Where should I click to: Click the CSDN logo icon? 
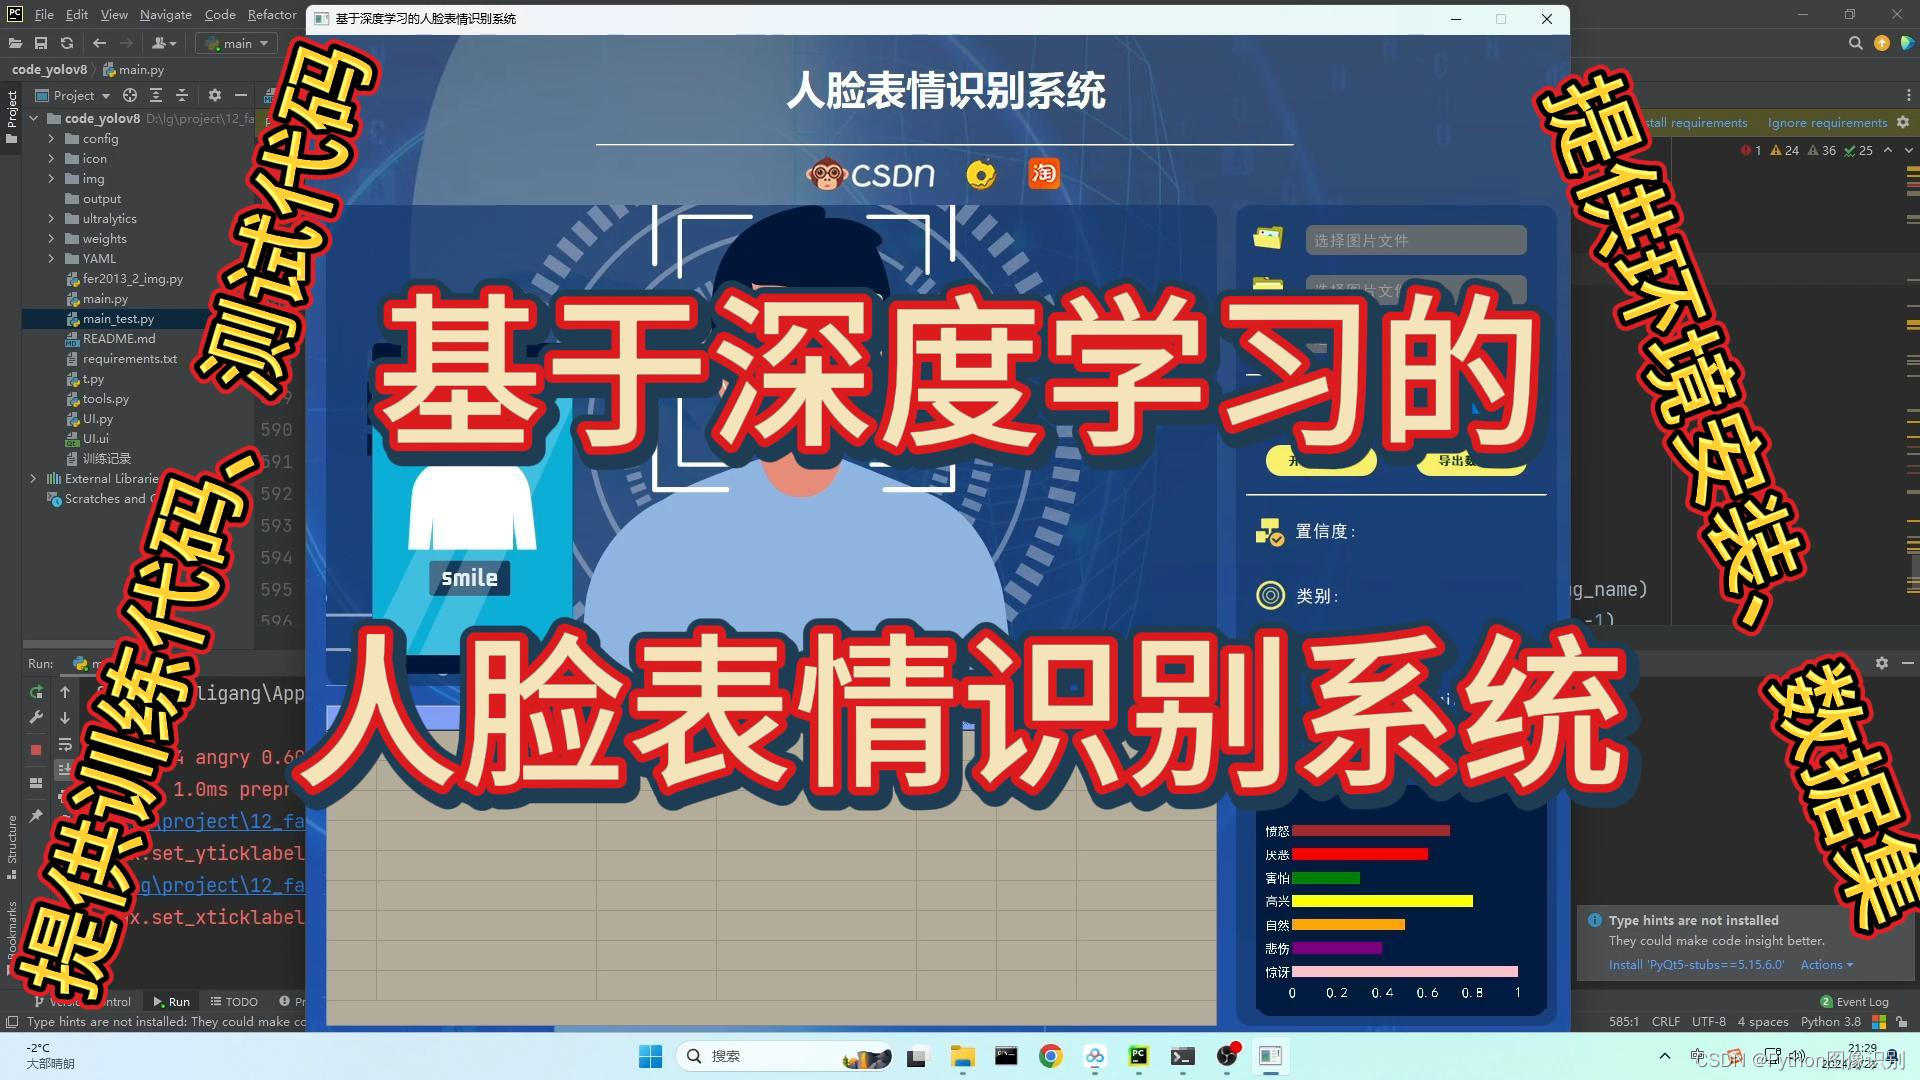pos(869,173)
